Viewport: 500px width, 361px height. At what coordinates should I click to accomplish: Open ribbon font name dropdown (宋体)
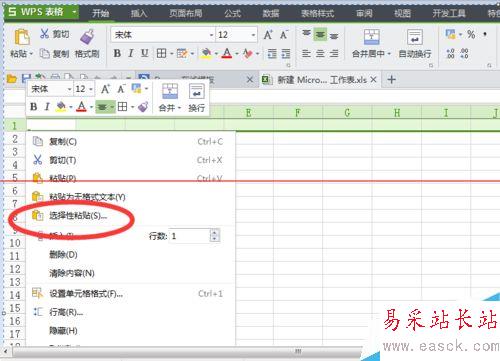click(211, 35)
